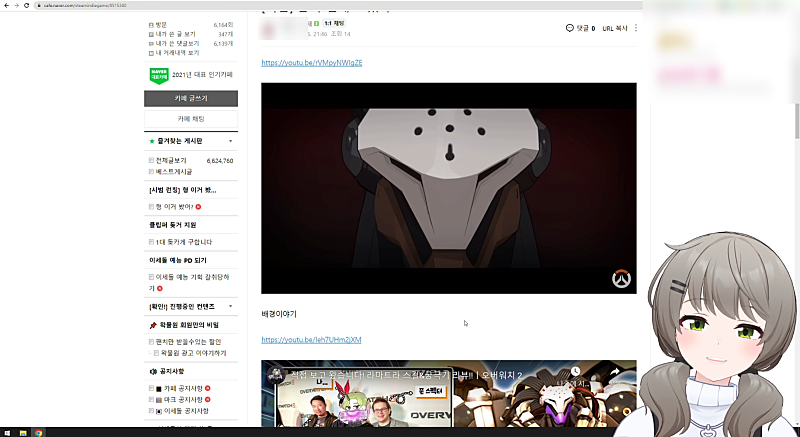Reload the page with the refresh icon
Viewport: 800px width, 437px height.
pyautogui.click(x=27, y=5)
